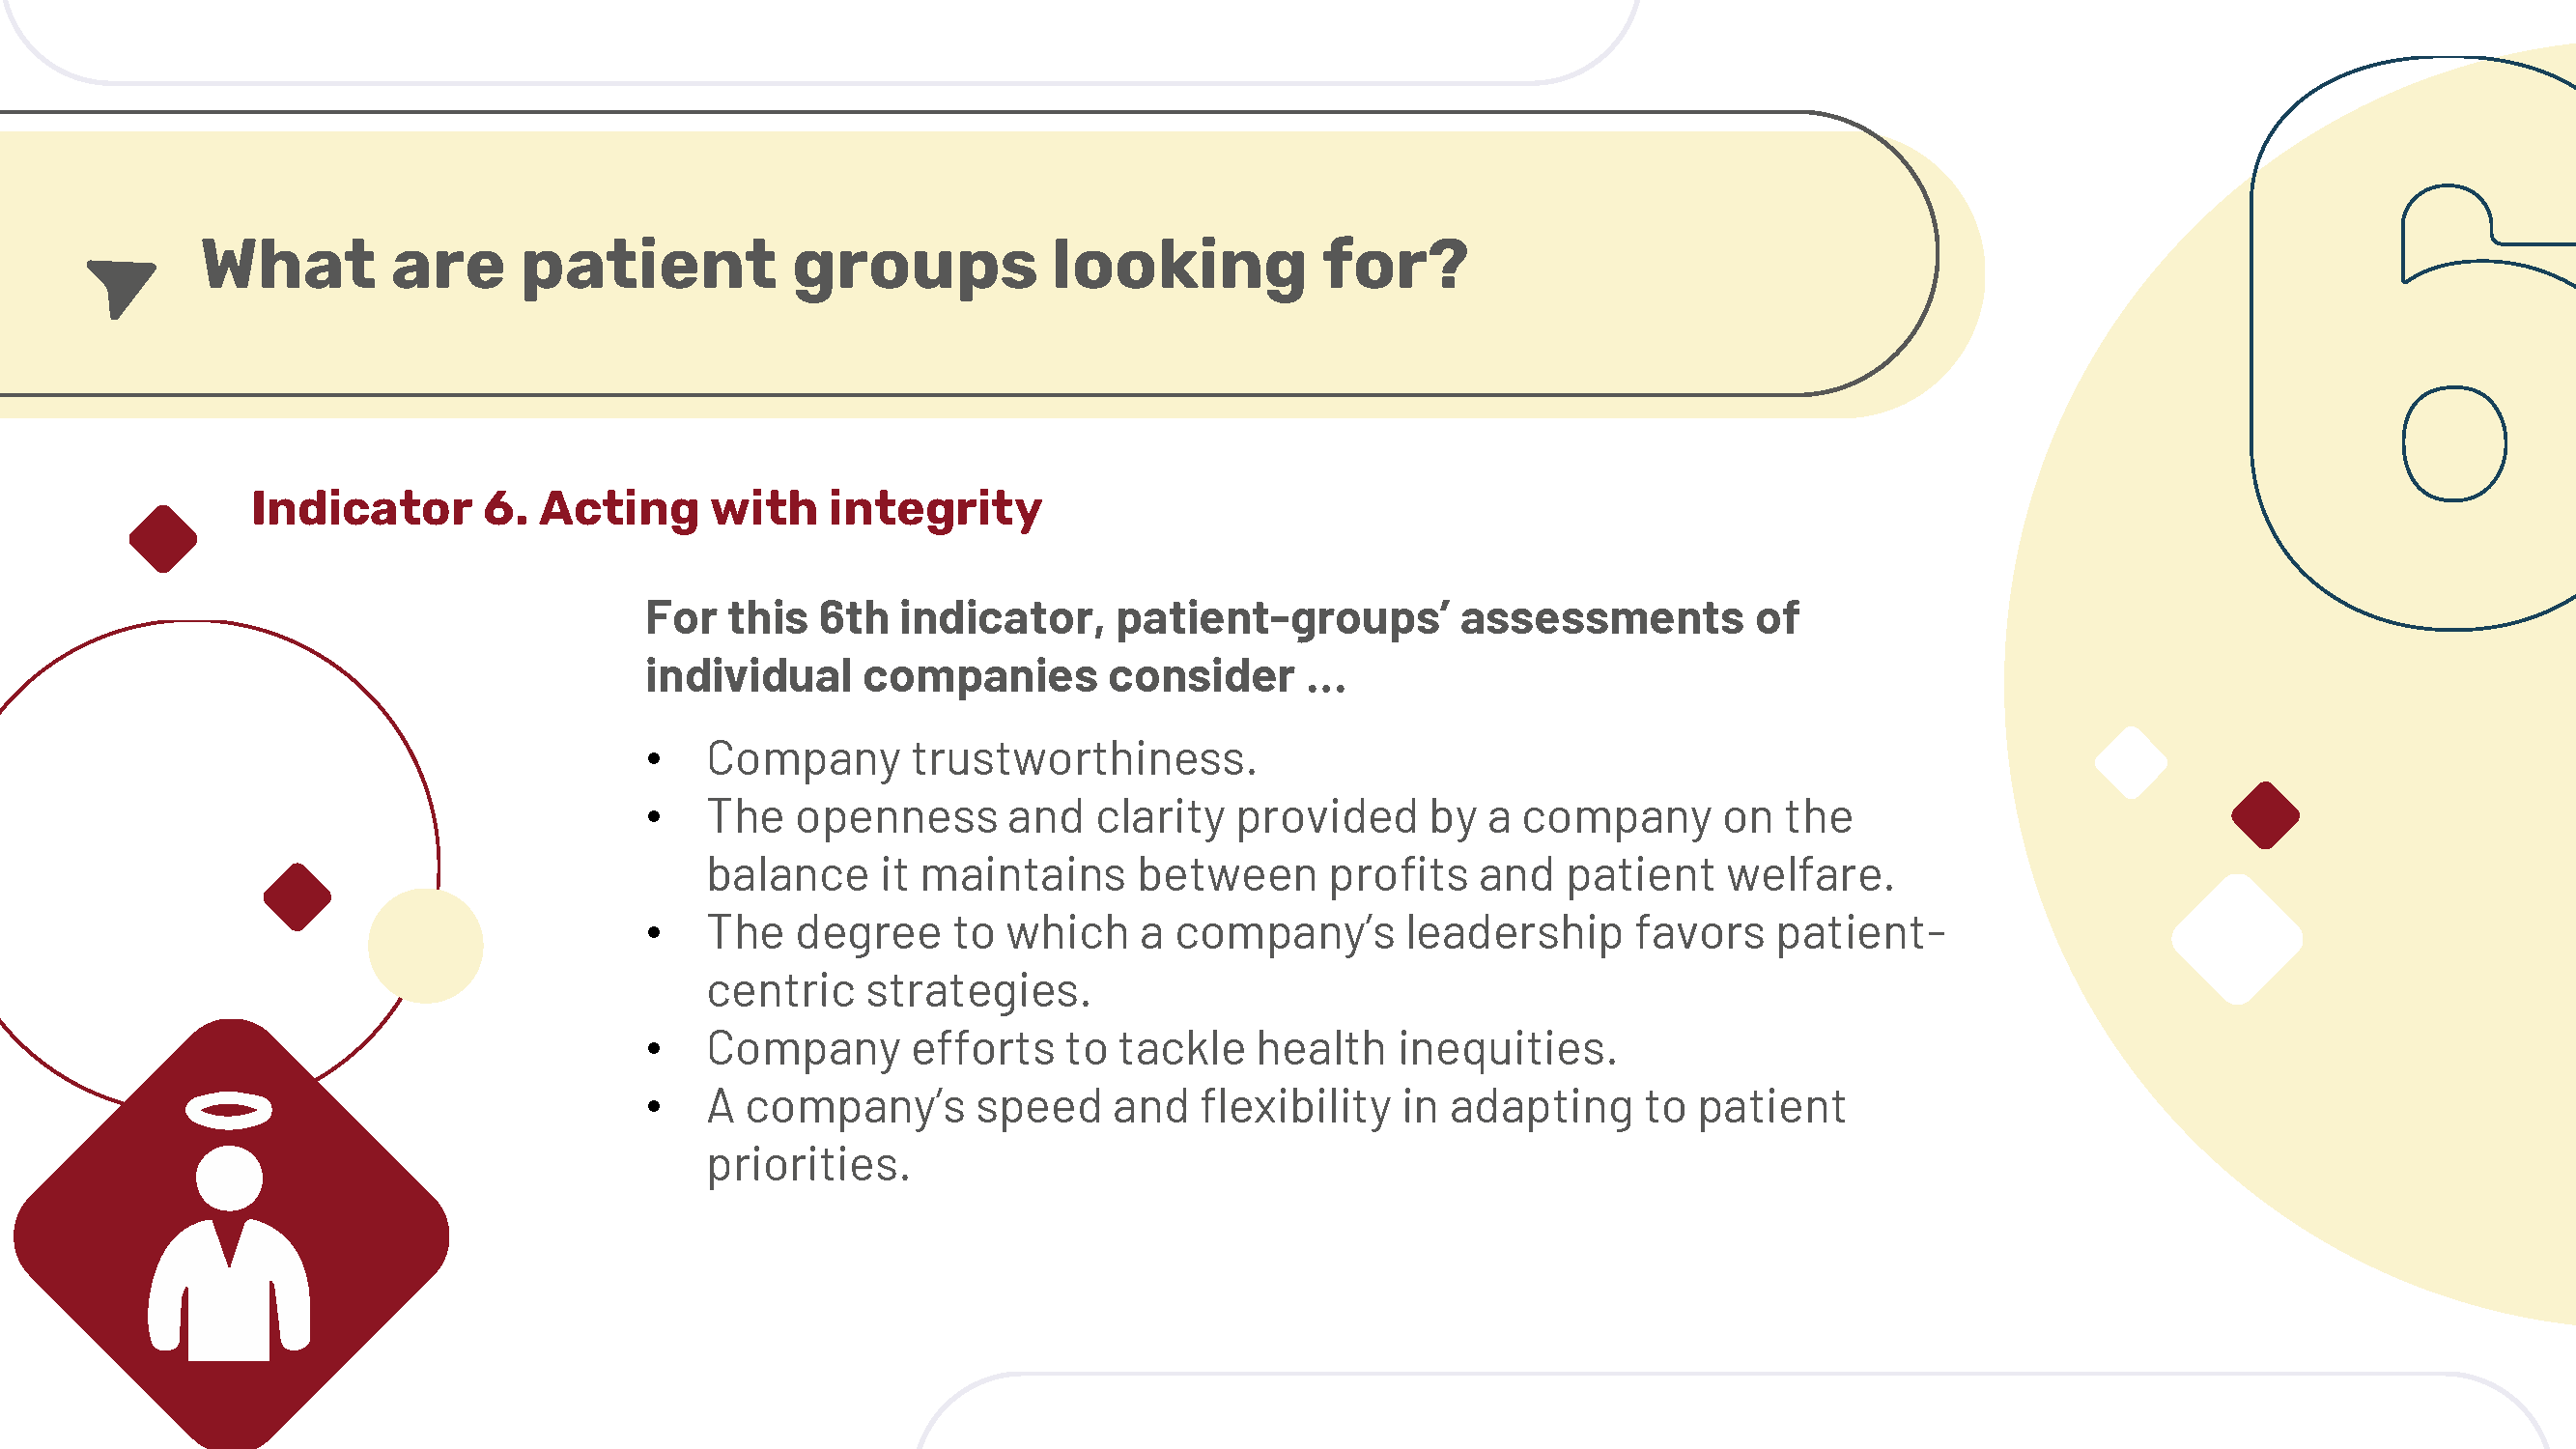Click the bold intro sentence 'For this 6th indicator'

1221,647
